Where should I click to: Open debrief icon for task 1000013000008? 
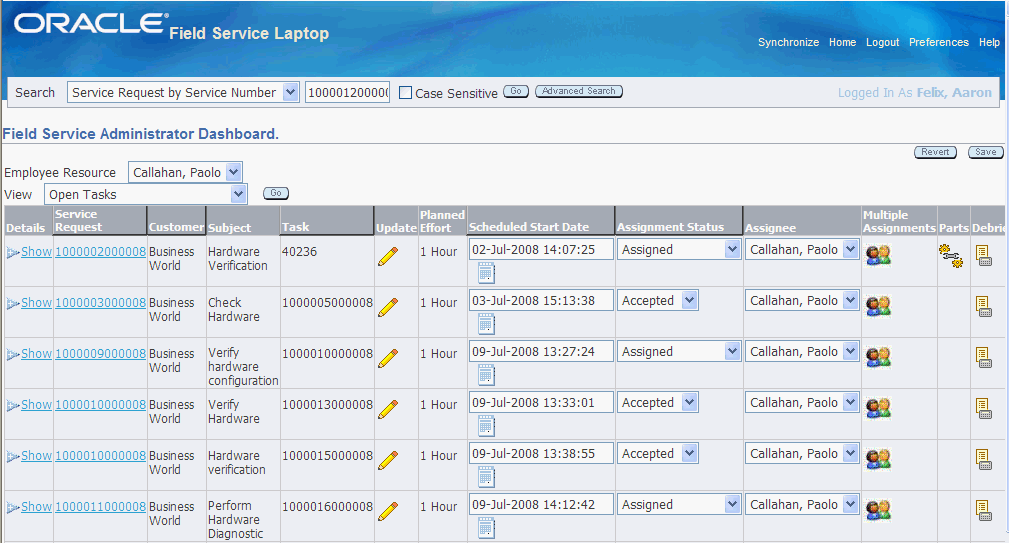click(984, 408)
